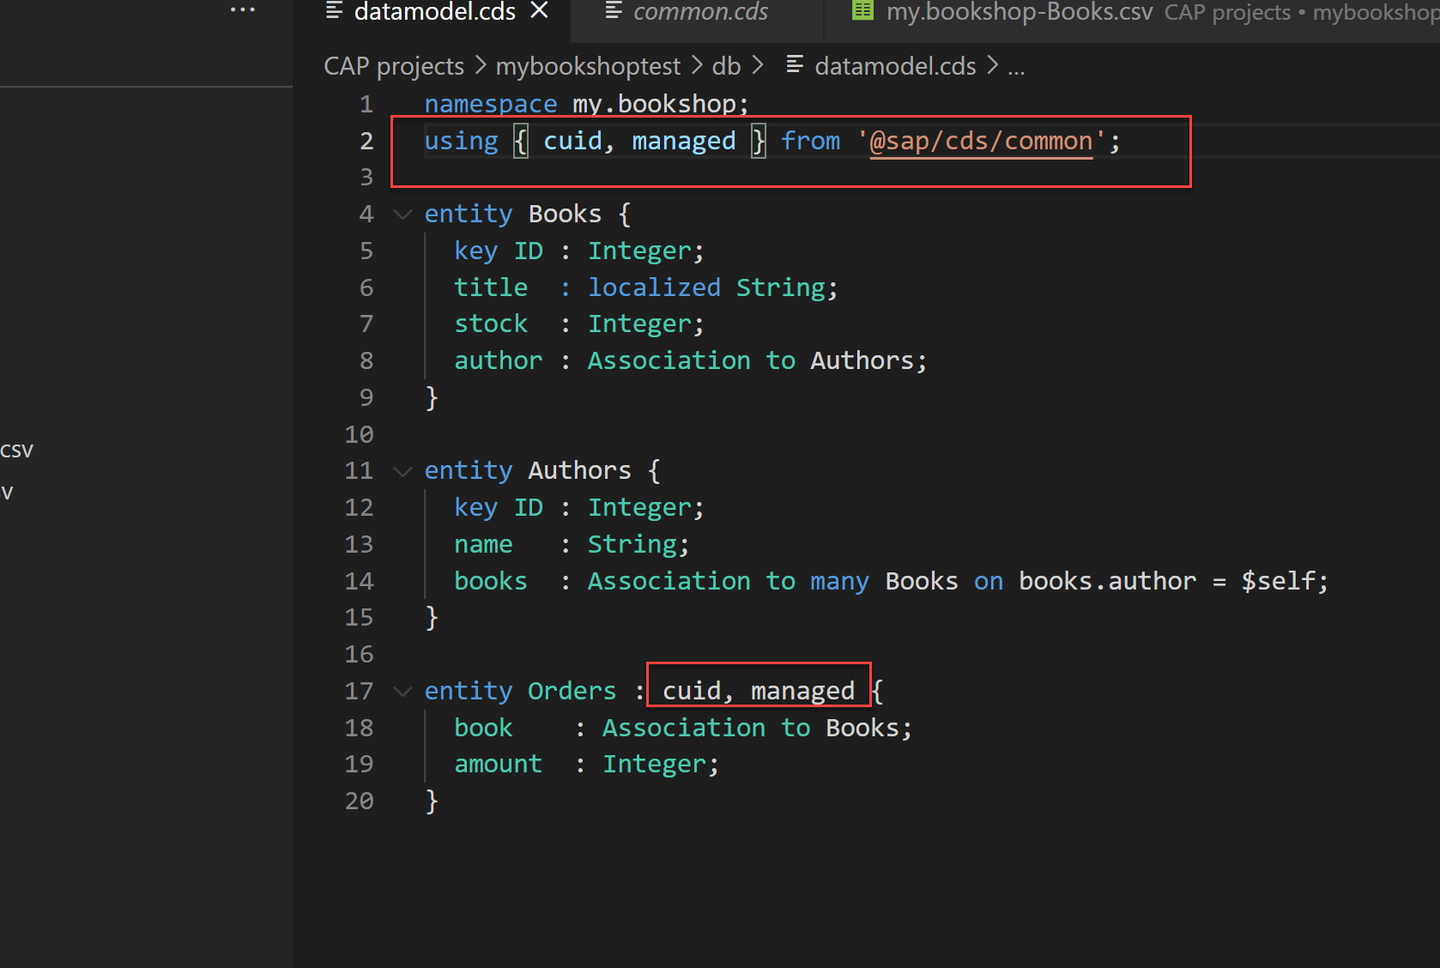
Task: Open the sidebar more actions ellipsis
Action: (243, 10)
